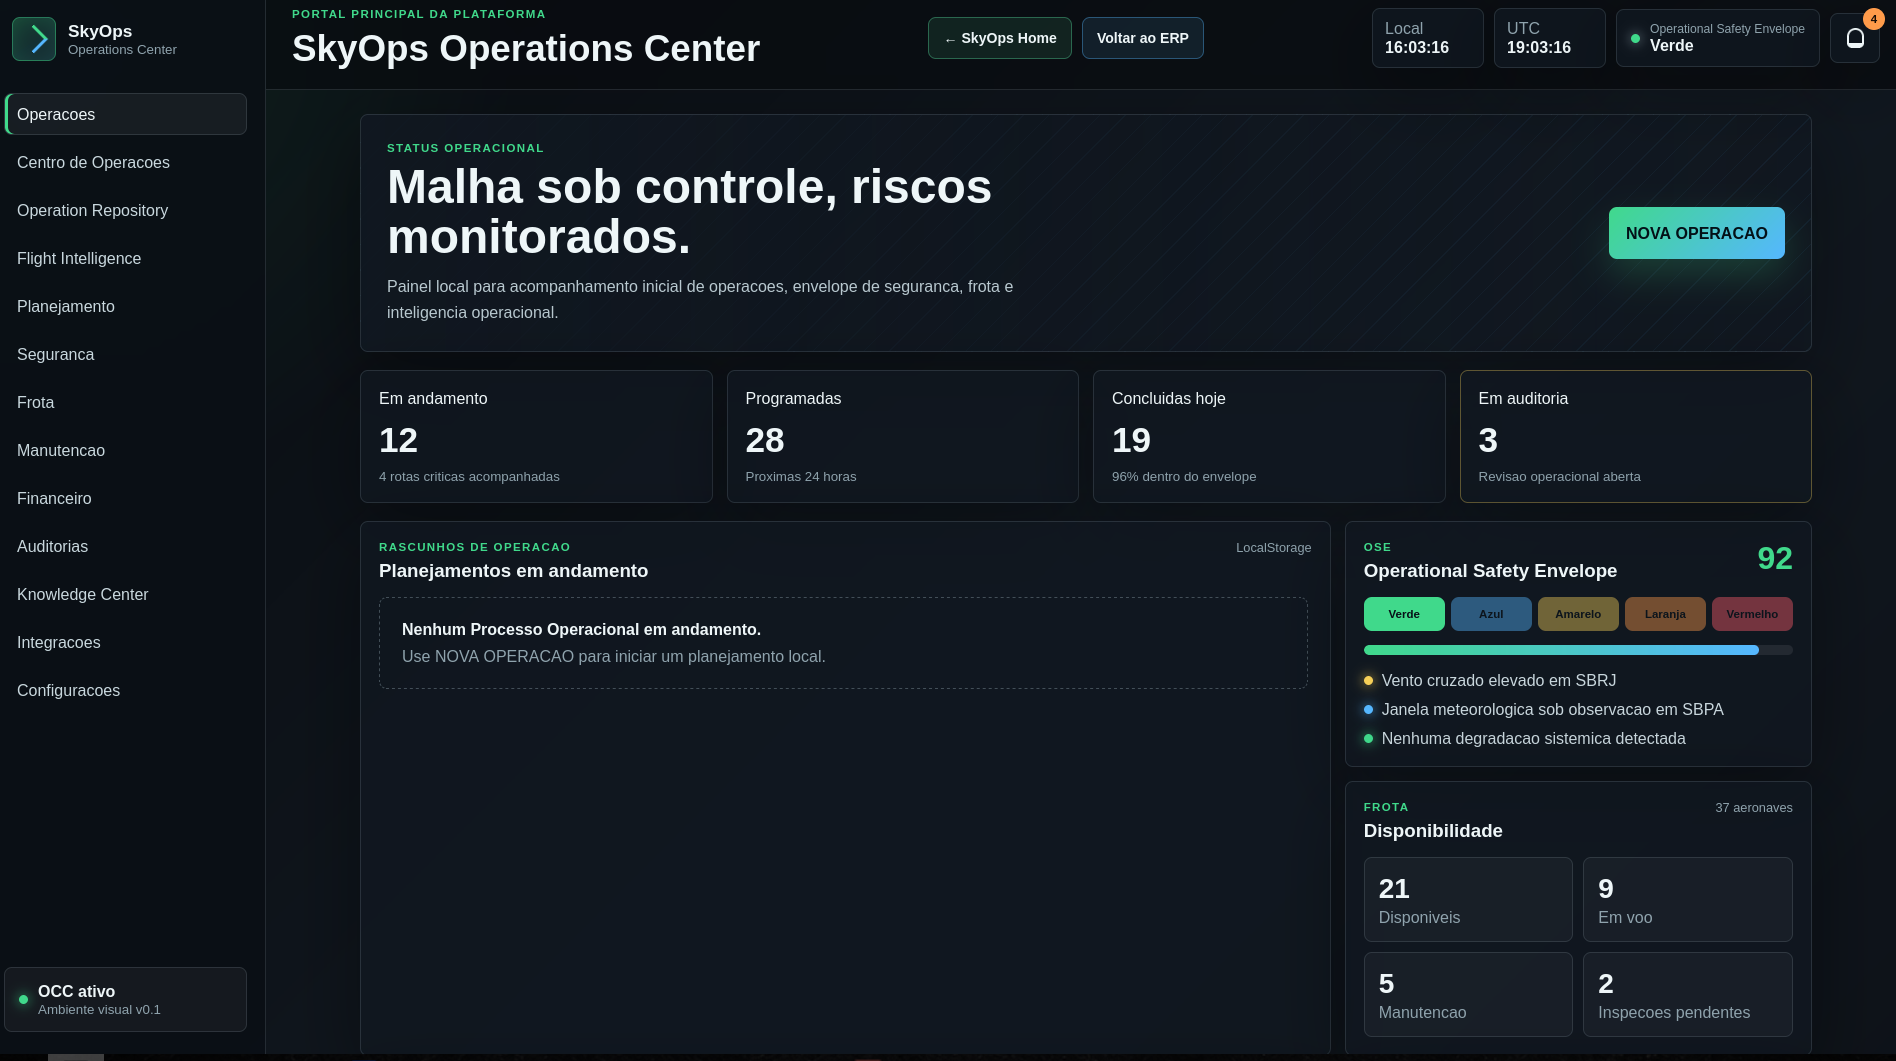Click the 'Disponibilidade' heading
The width and height of the screenshot is (1896, 1061).
click(1433, 831)
